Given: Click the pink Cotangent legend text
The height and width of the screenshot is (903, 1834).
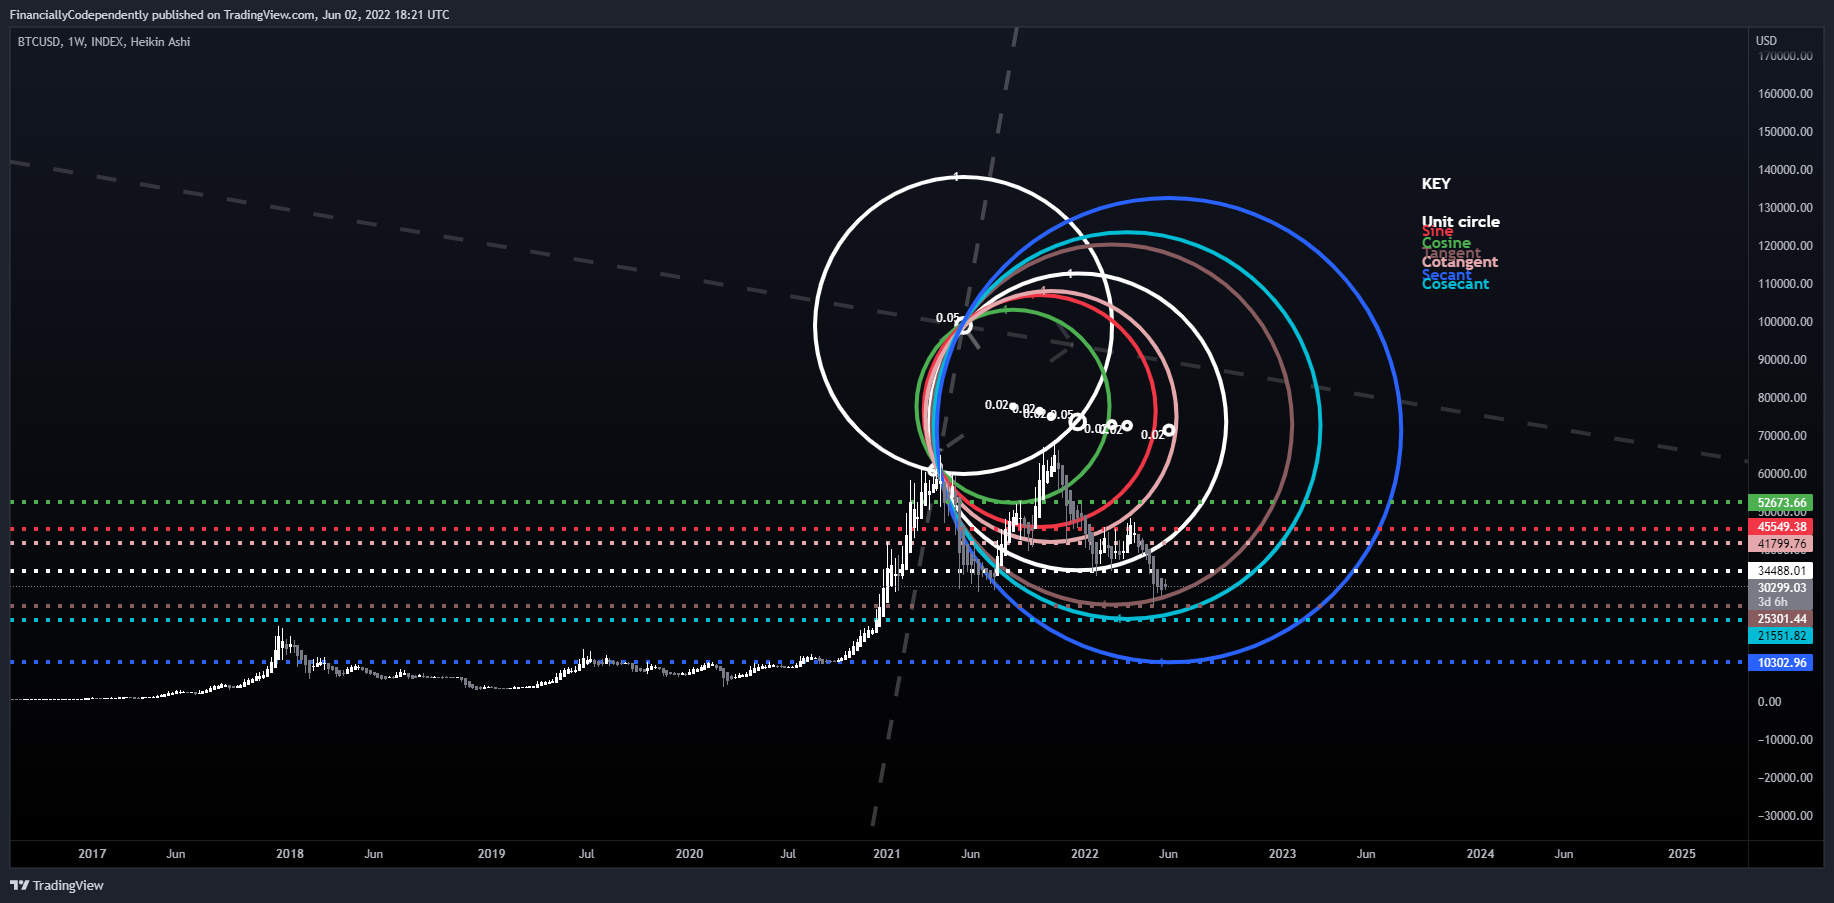Looking at the screenshot, I should pyautogui.click(x=1460, y=262).
